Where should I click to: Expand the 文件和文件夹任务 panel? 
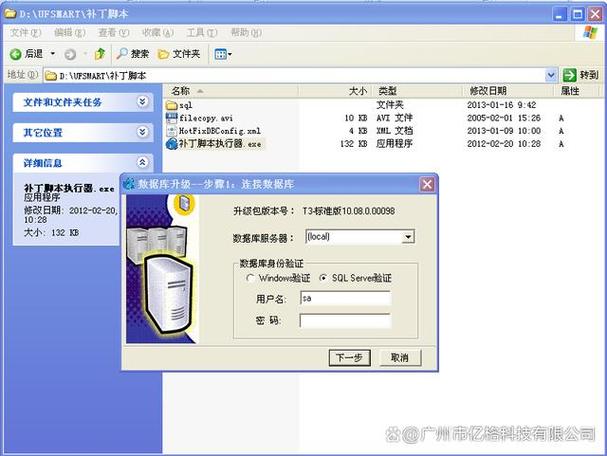click(x=142, y=102)
